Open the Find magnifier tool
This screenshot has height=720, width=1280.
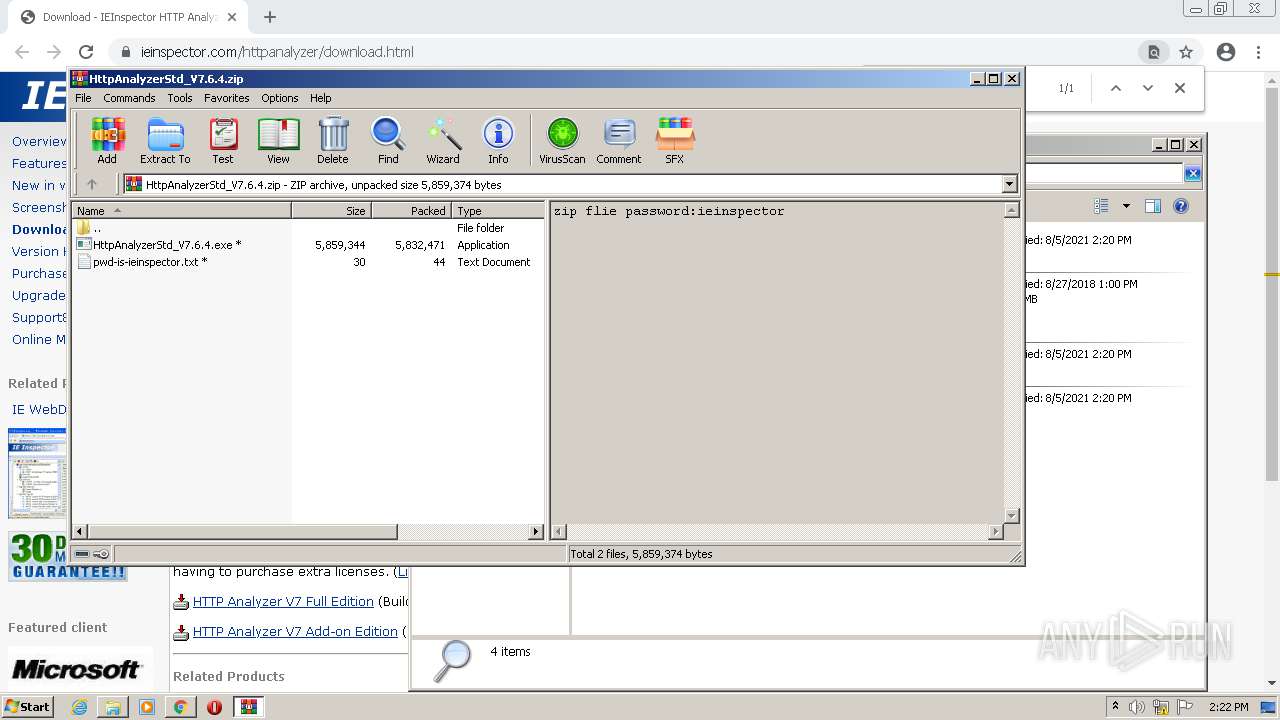388,141
